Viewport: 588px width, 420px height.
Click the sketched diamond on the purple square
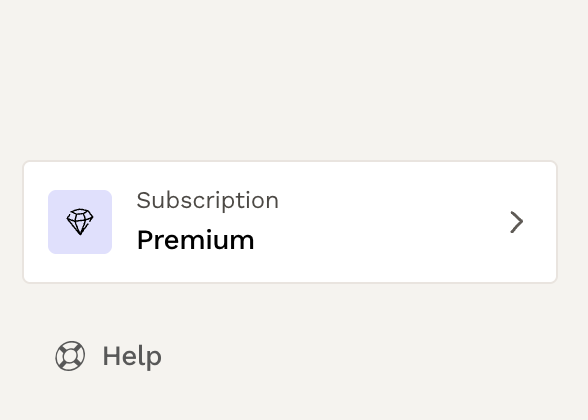point(80,222)
